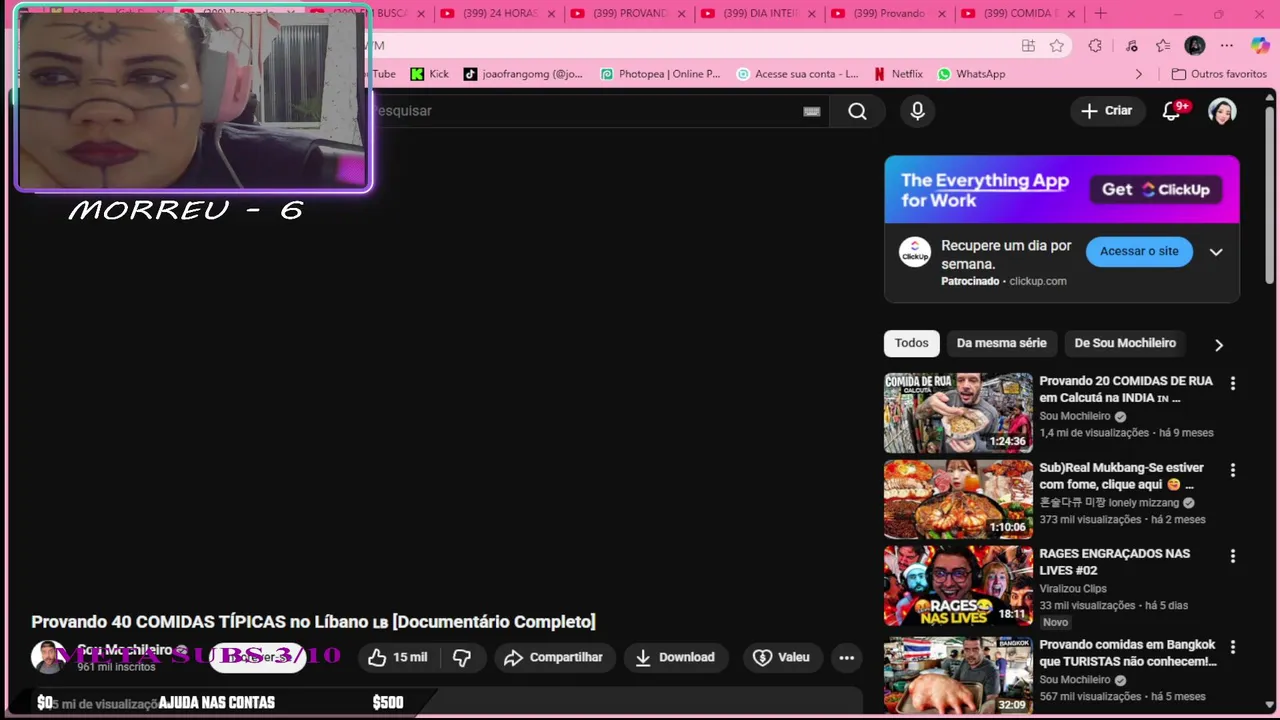
Task: Open the video title Provando 40 COMIDAS TÍPICAS
Action: pyautogui.click(x=313, y=622)
